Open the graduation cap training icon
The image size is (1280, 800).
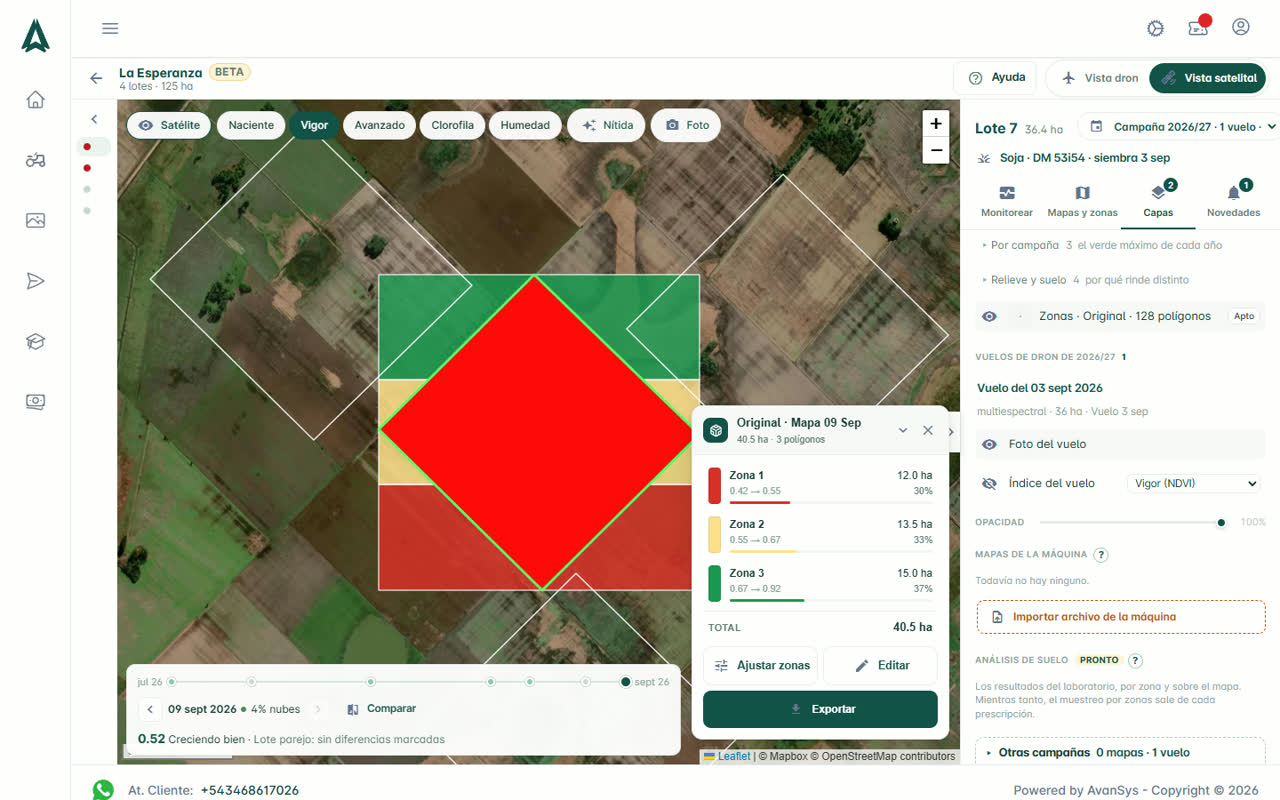(36, 341)
